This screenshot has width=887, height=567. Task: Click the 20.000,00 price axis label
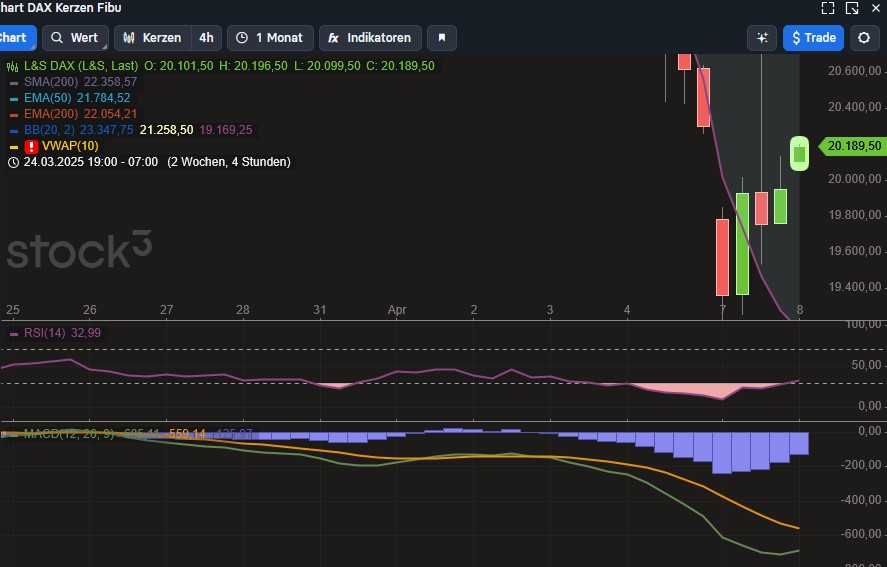pyautogui.click(x=855, y=179)
